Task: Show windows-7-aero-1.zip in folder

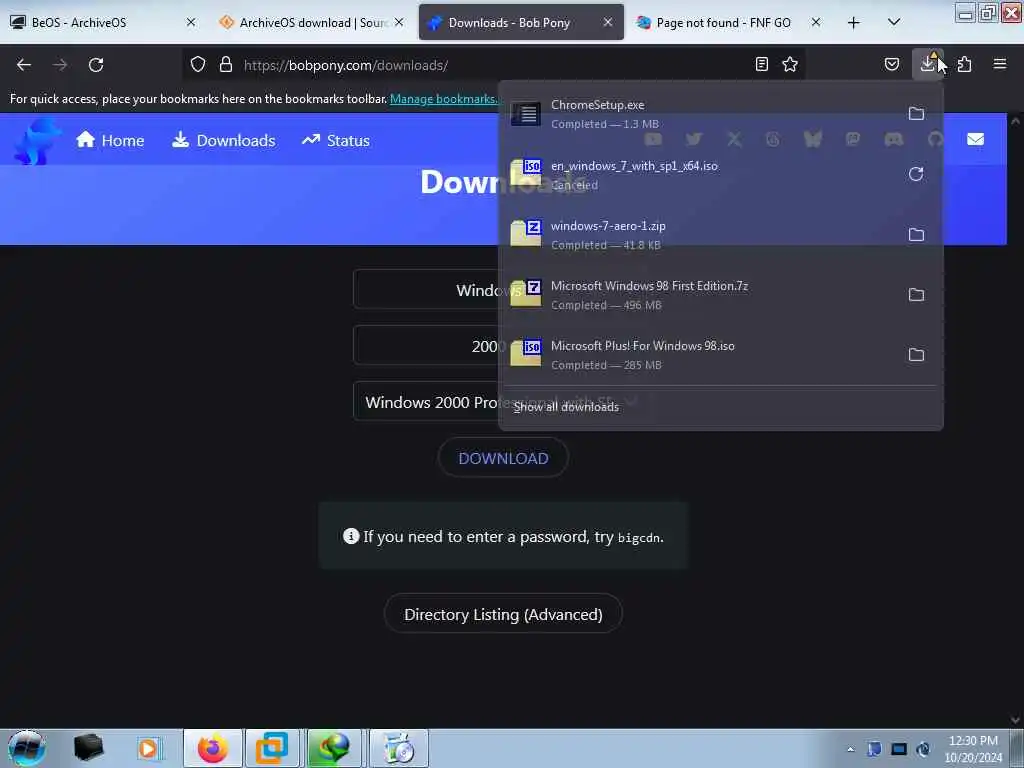Action: point(916,234)
